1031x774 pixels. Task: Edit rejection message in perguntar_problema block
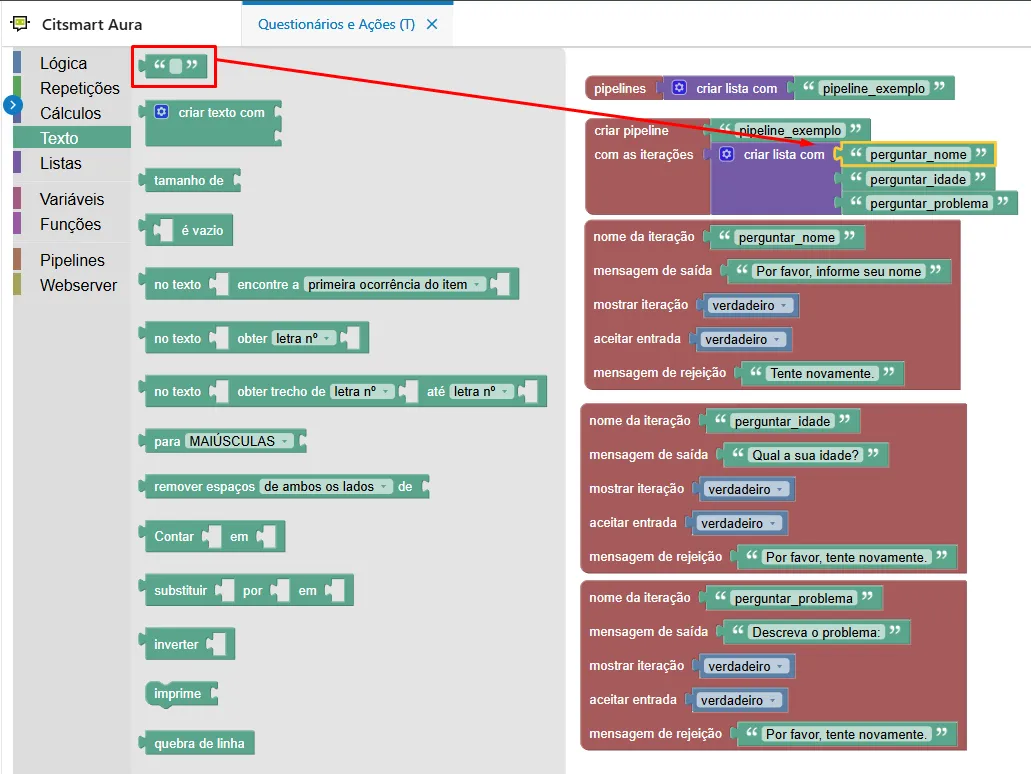click(x=846, y=735)
